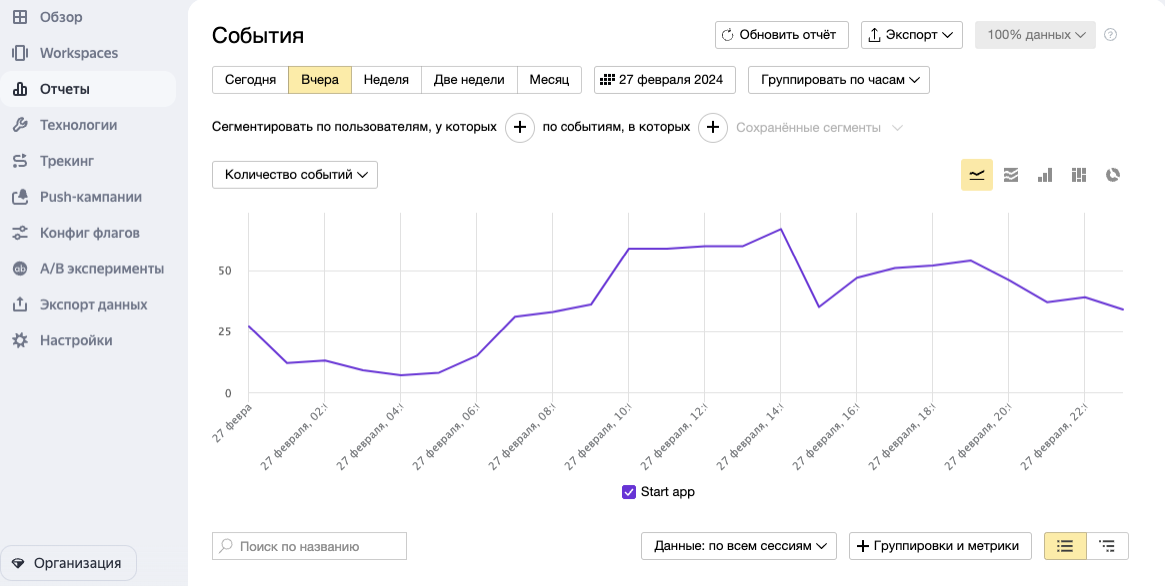Viewport: 1165px width, 586px height.
Task: Click the Push-кампании bell icon
Action: click(x=20, y=197)
